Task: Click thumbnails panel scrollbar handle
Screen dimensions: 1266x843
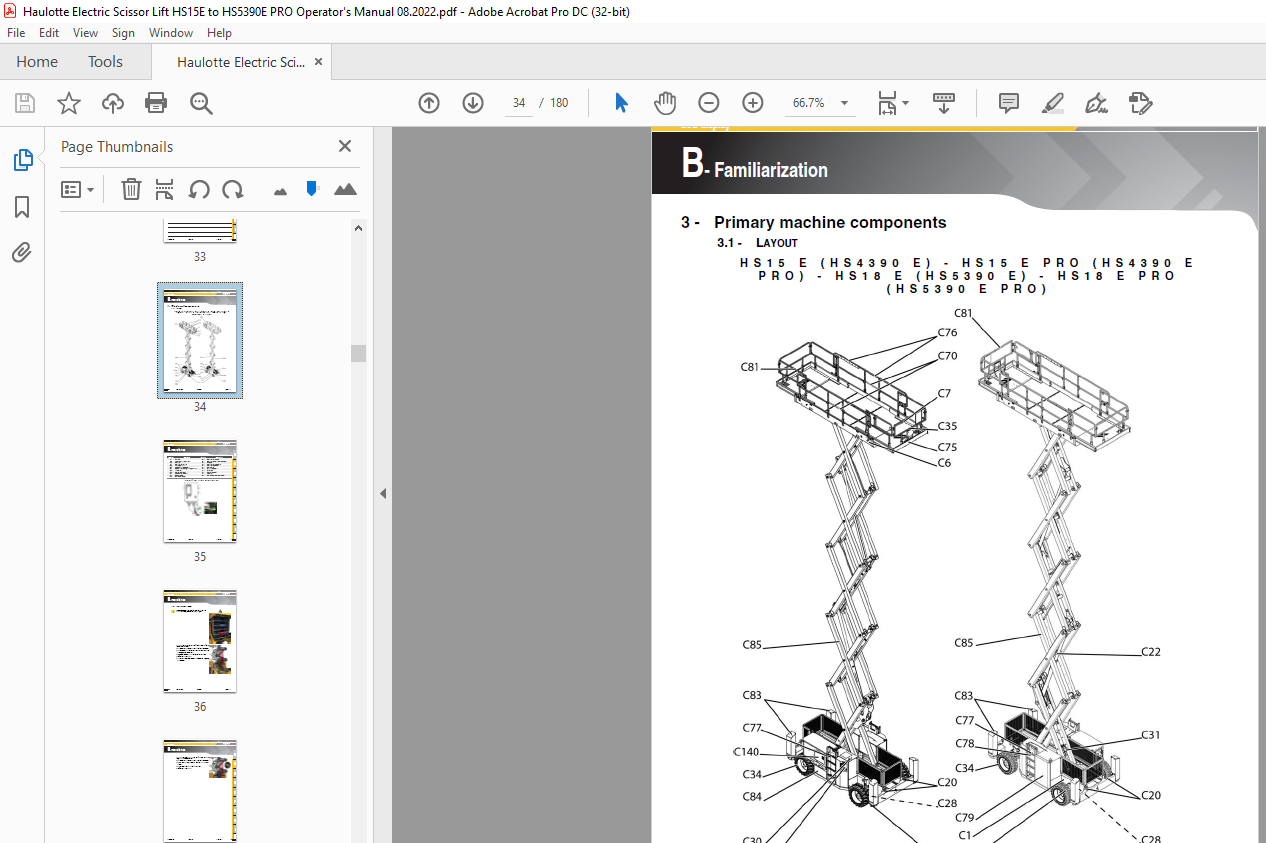Action: click(x=358, y=353)
